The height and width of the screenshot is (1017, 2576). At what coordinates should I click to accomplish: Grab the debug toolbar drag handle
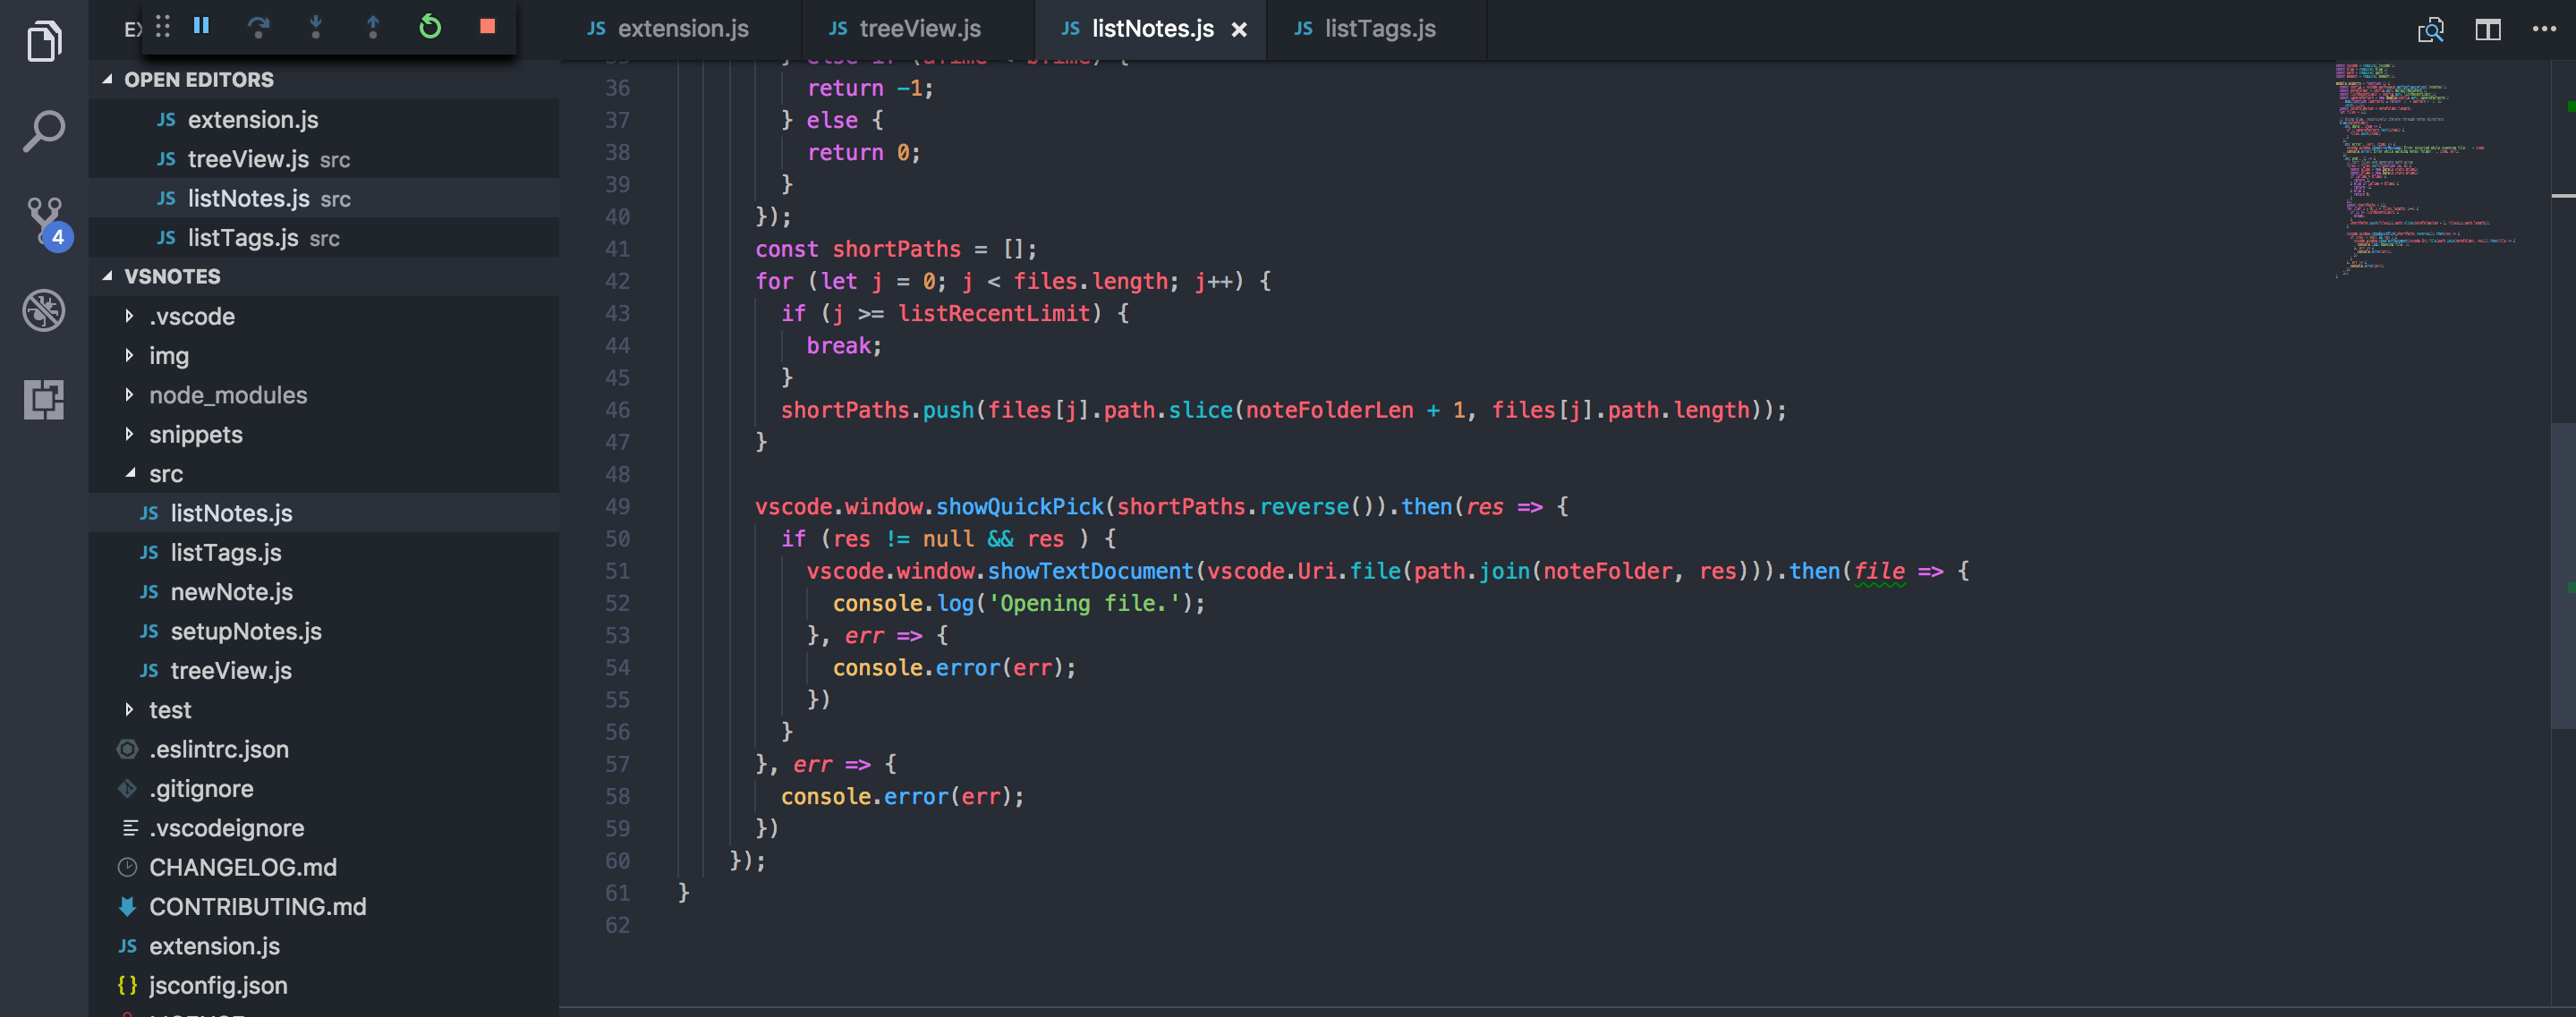coord(163,26)
